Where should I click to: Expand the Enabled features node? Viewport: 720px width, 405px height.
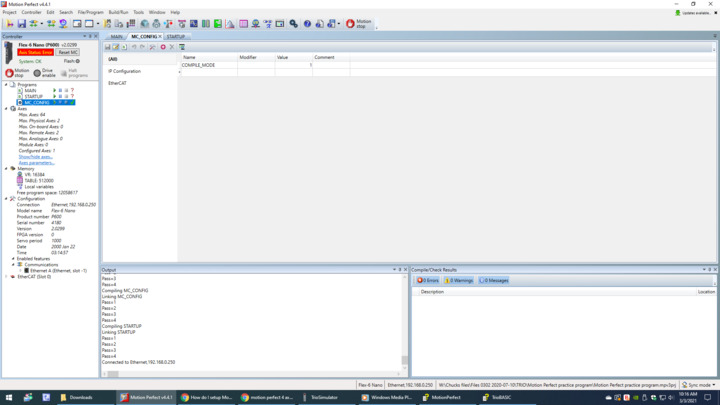[13, 259]
